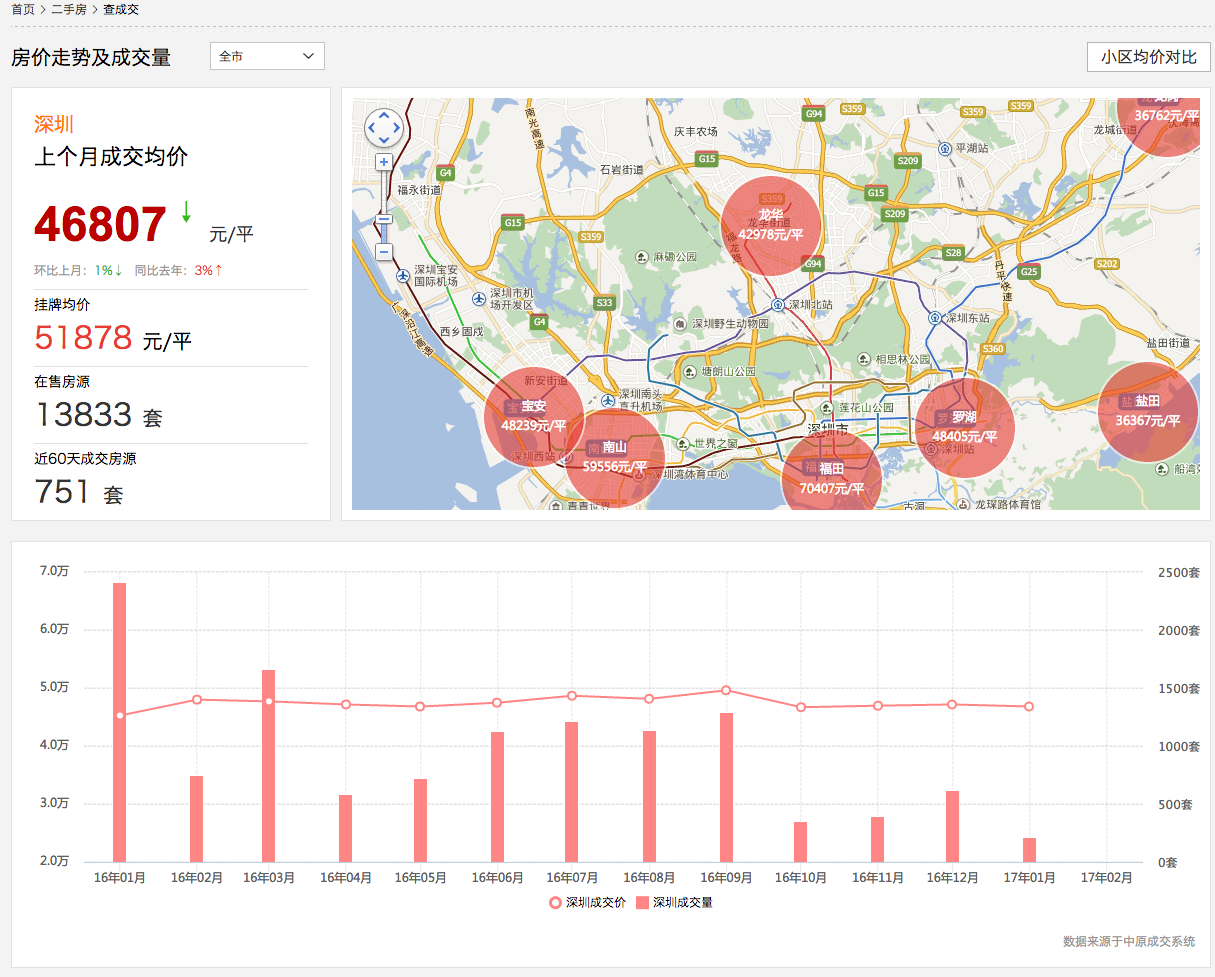Click the 深圳宝安国际机场 airport icon
This screenshot has height=977, width=1215.
pyautogui.click(x=402, y=275)
